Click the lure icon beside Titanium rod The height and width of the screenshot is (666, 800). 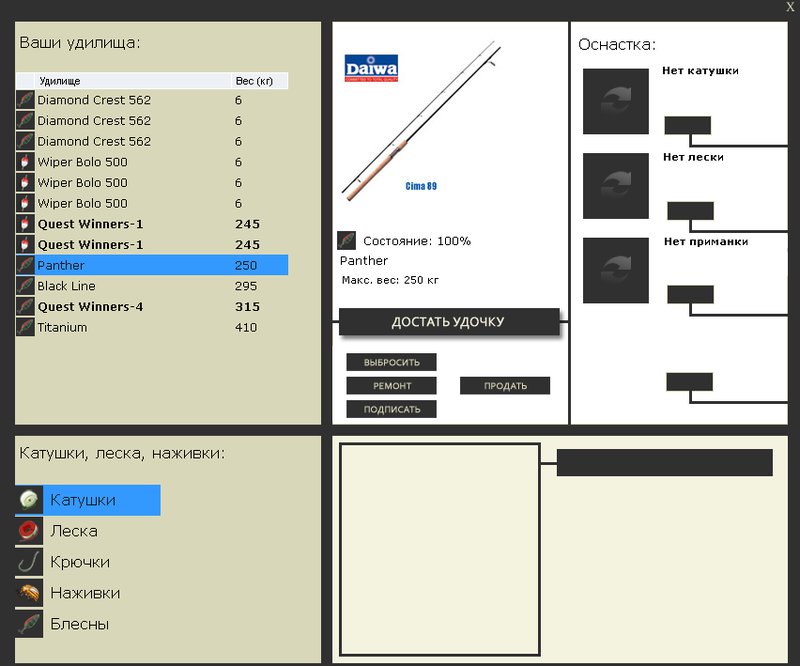click(25, 327)
